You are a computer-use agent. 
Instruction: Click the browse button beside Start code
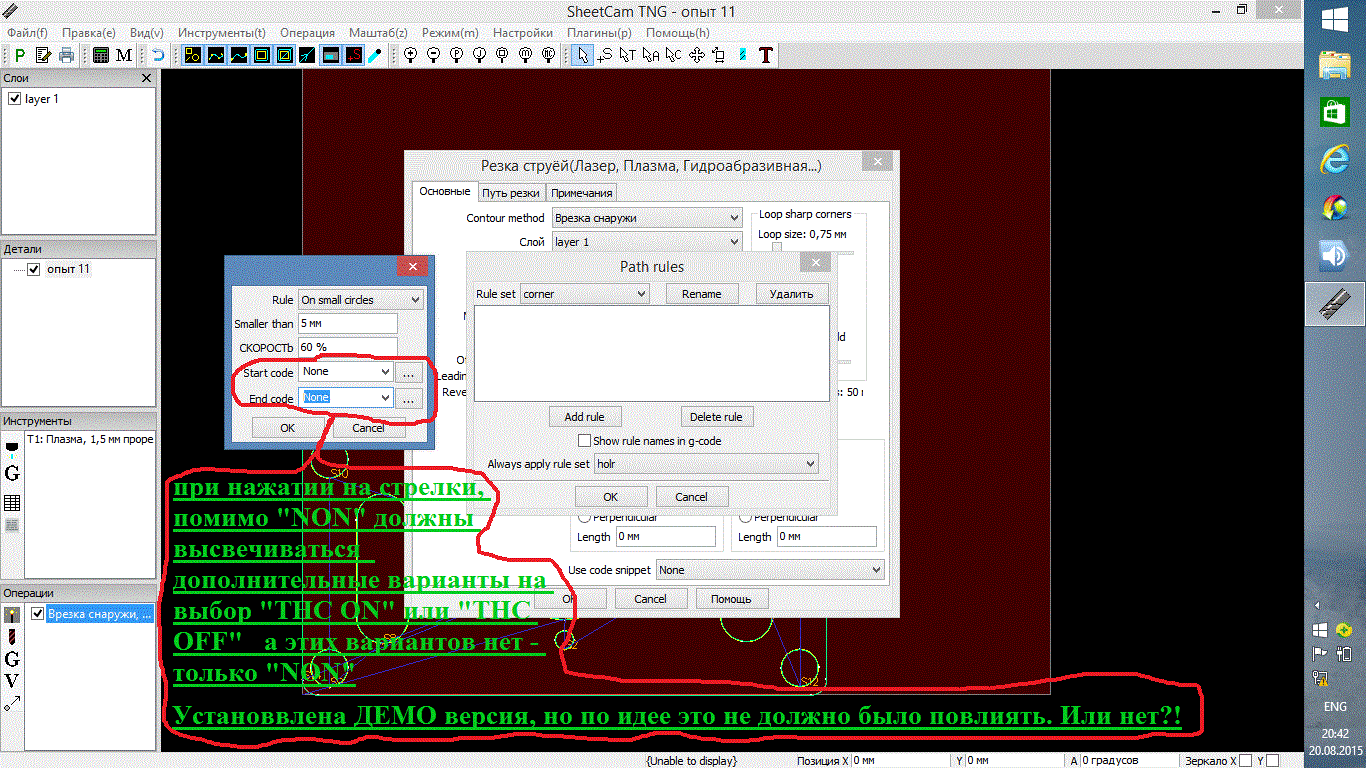407,372
